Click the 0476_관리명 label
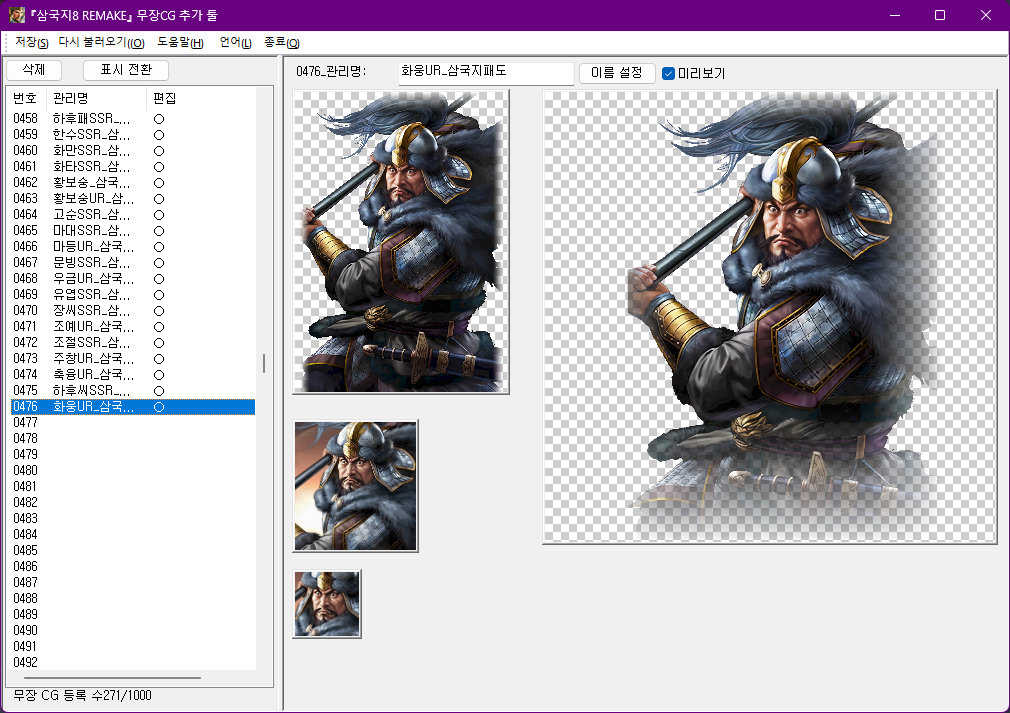This screenshot has width=1010, height=713. click(331, 71)
